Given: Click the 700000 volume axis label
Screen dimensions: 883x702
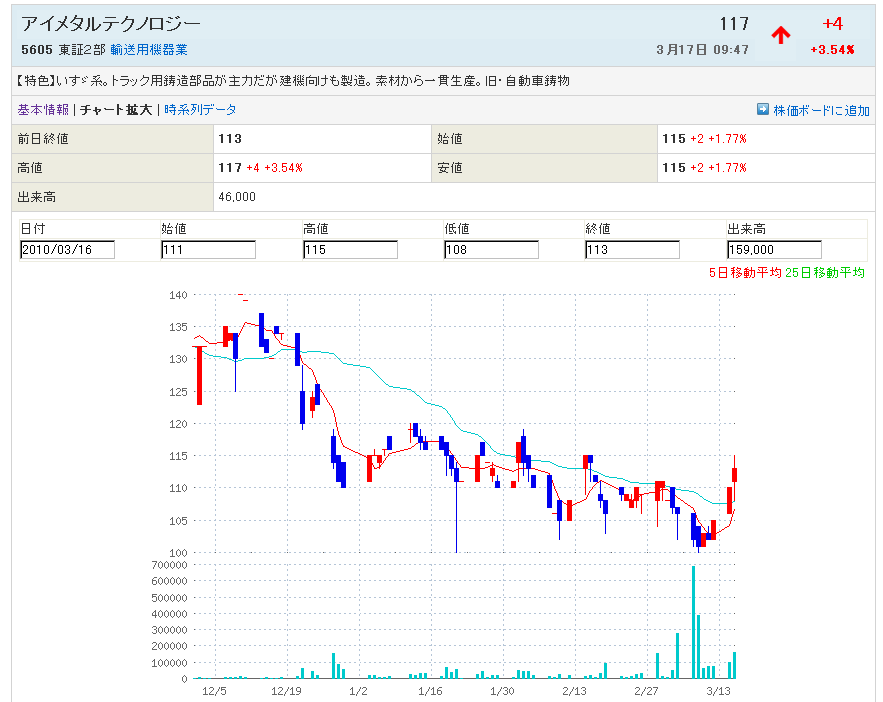Looking at the screenshot, I should [170, 565].
